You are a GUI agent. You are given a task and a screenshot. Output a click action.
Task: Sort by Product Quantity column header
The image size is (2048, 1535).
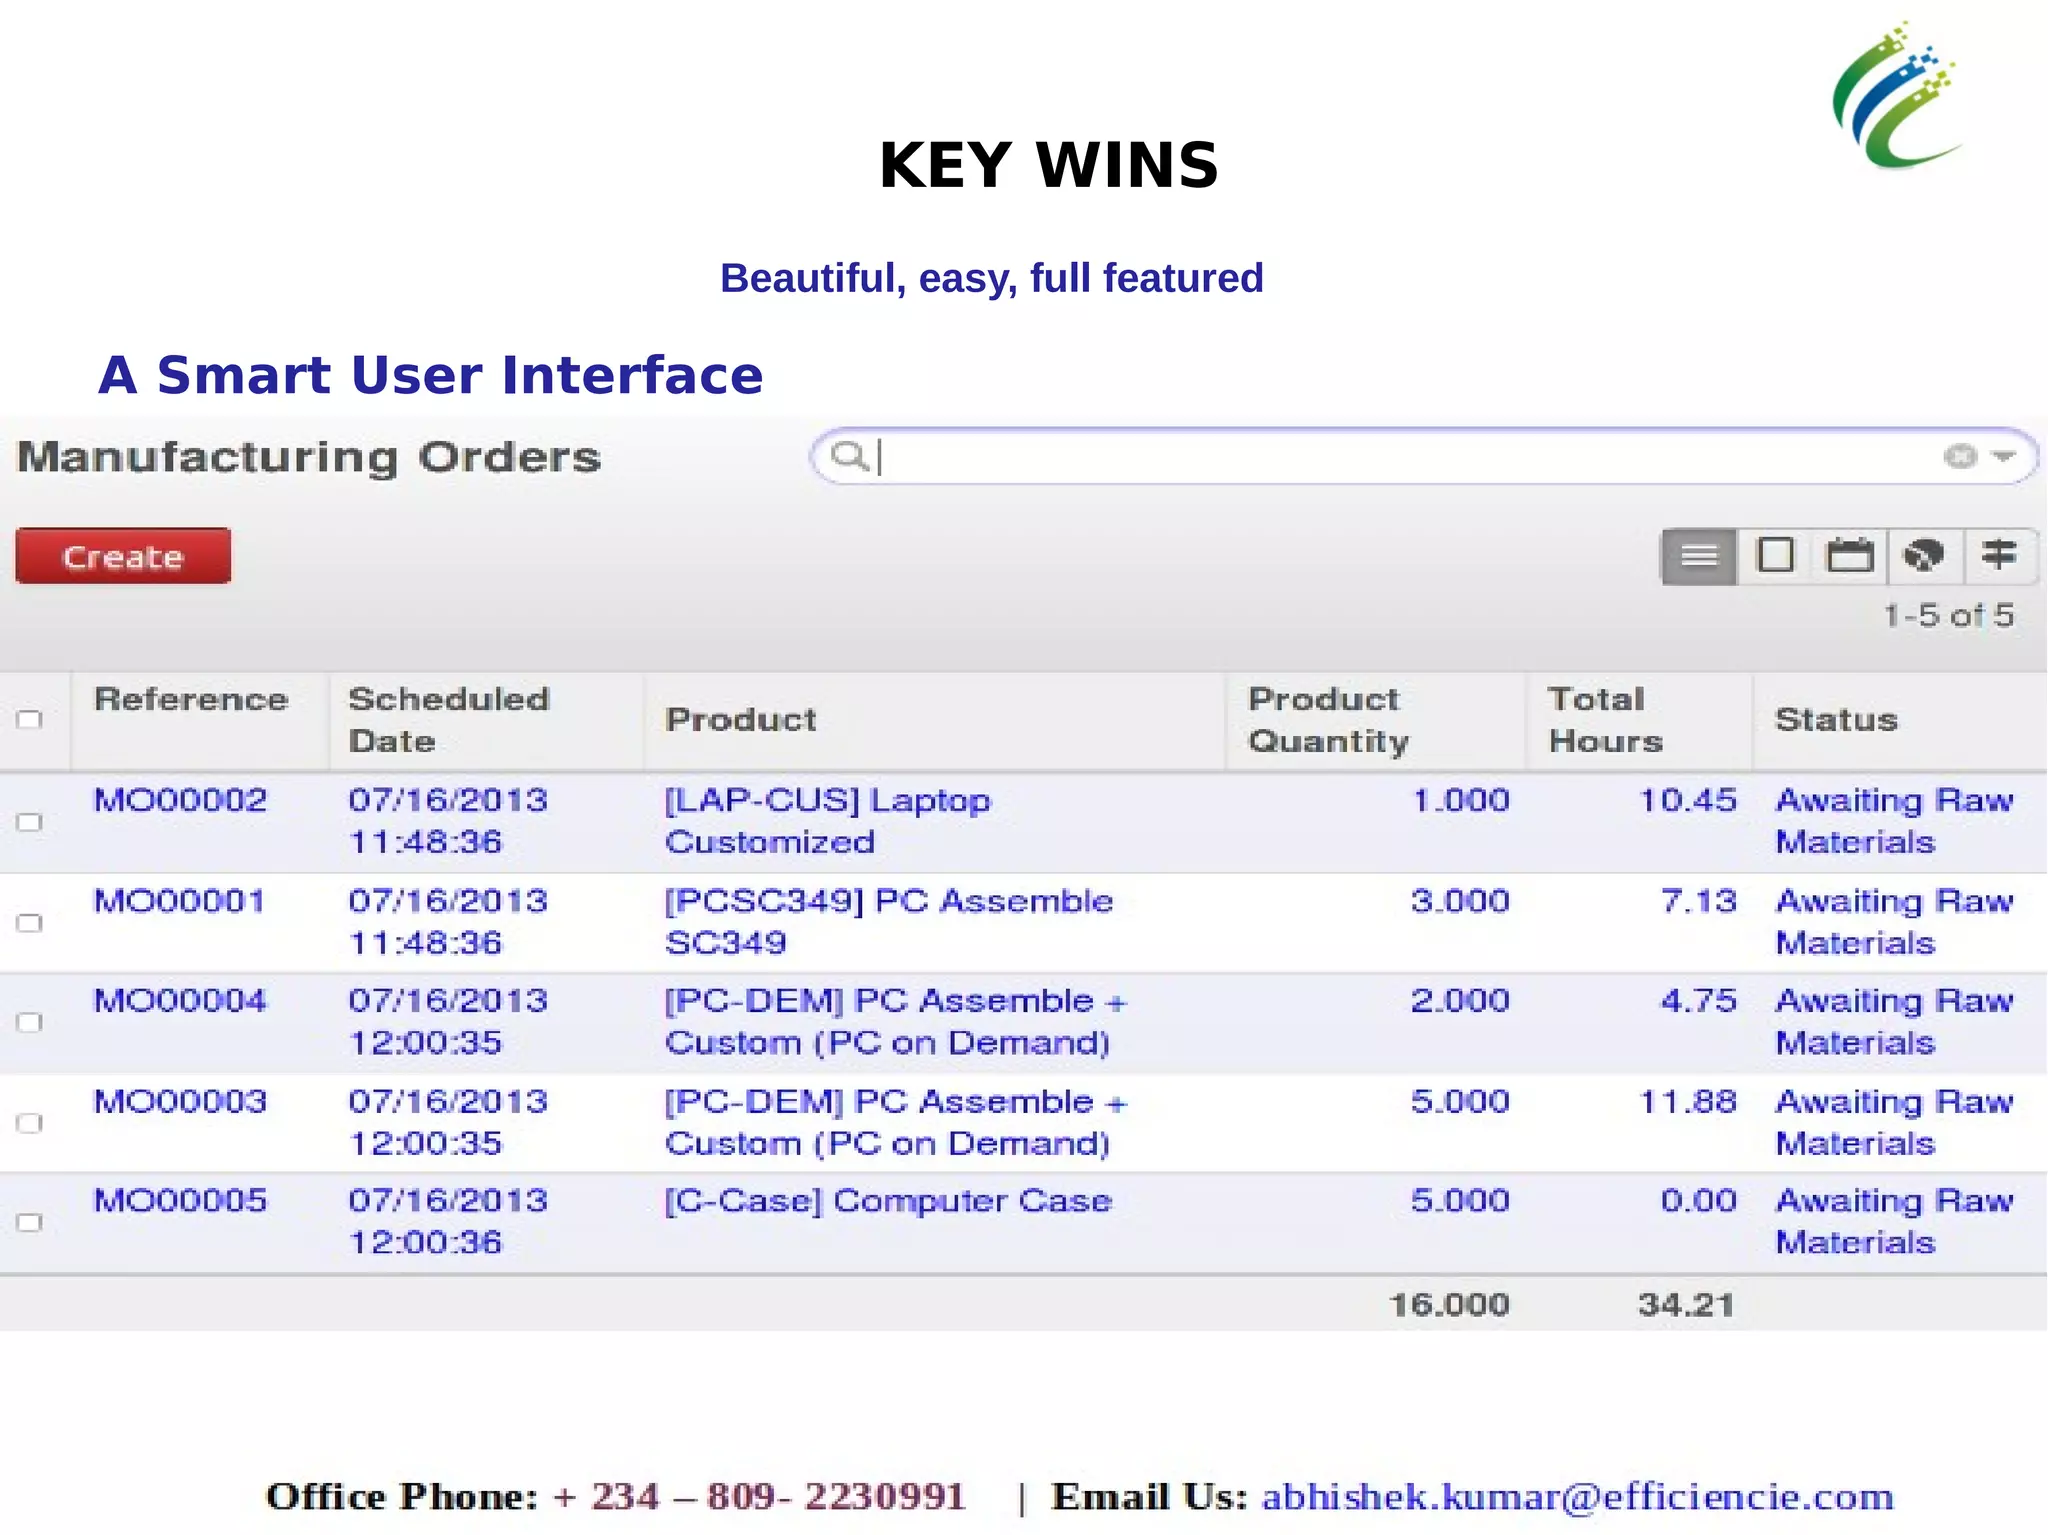pyautogui.click(x=1328, y=720)
